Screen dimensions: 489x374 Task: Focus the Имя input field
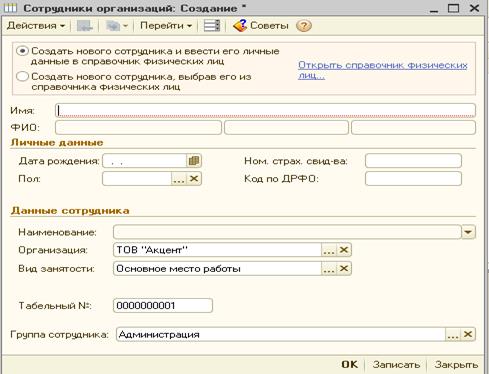click(x=265, y=110)
